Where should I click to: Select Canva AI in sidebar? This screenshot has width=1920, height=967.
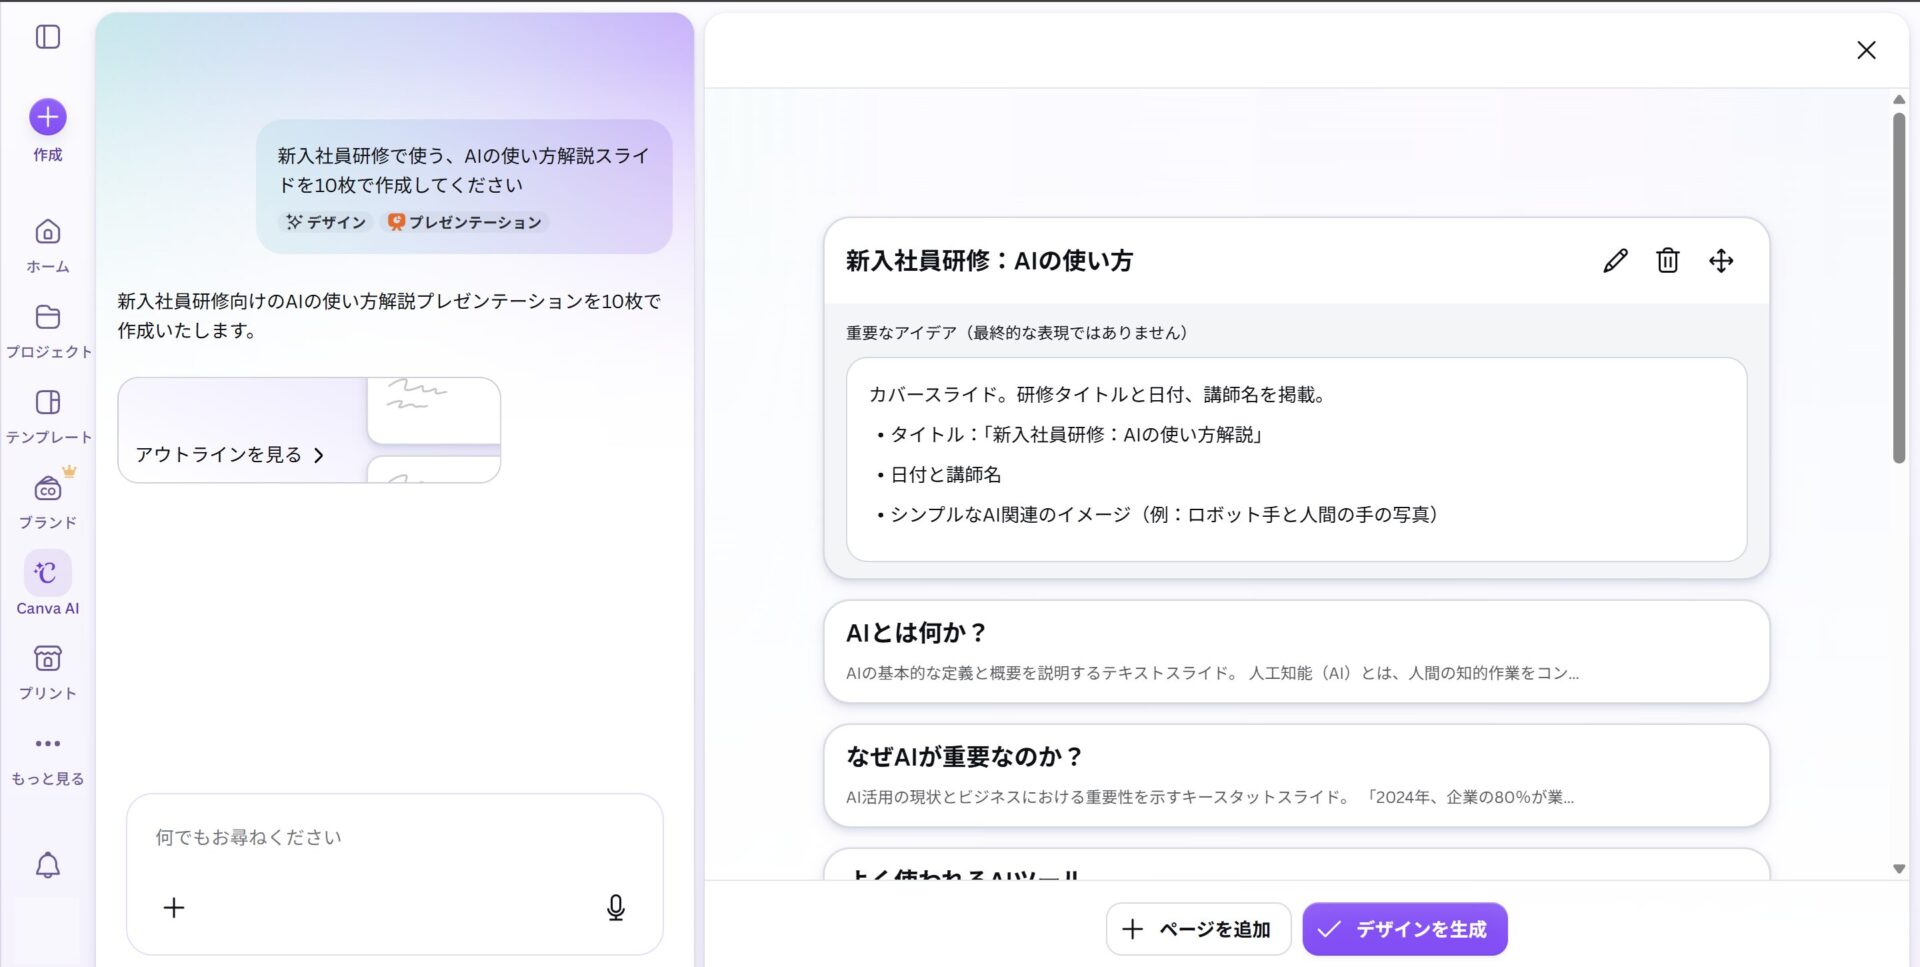click(48, 584)
